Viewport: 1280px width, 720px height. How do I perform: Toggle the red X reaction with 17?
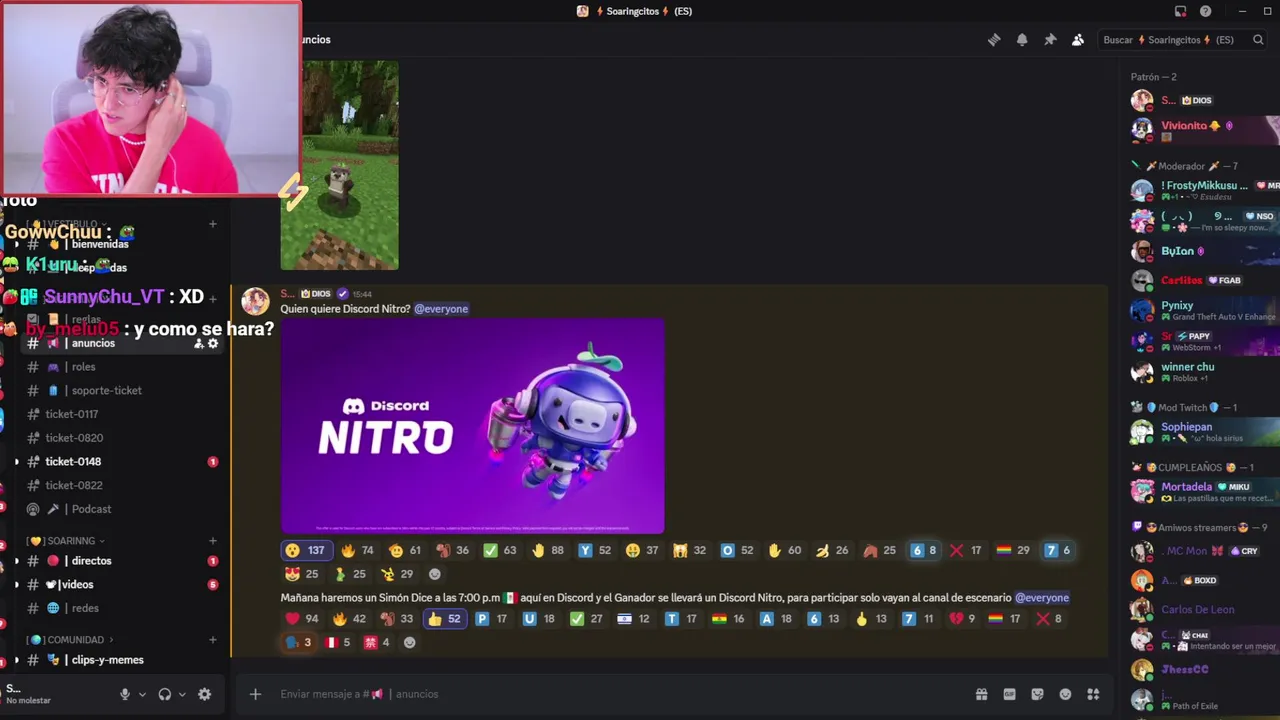point(966,550)
